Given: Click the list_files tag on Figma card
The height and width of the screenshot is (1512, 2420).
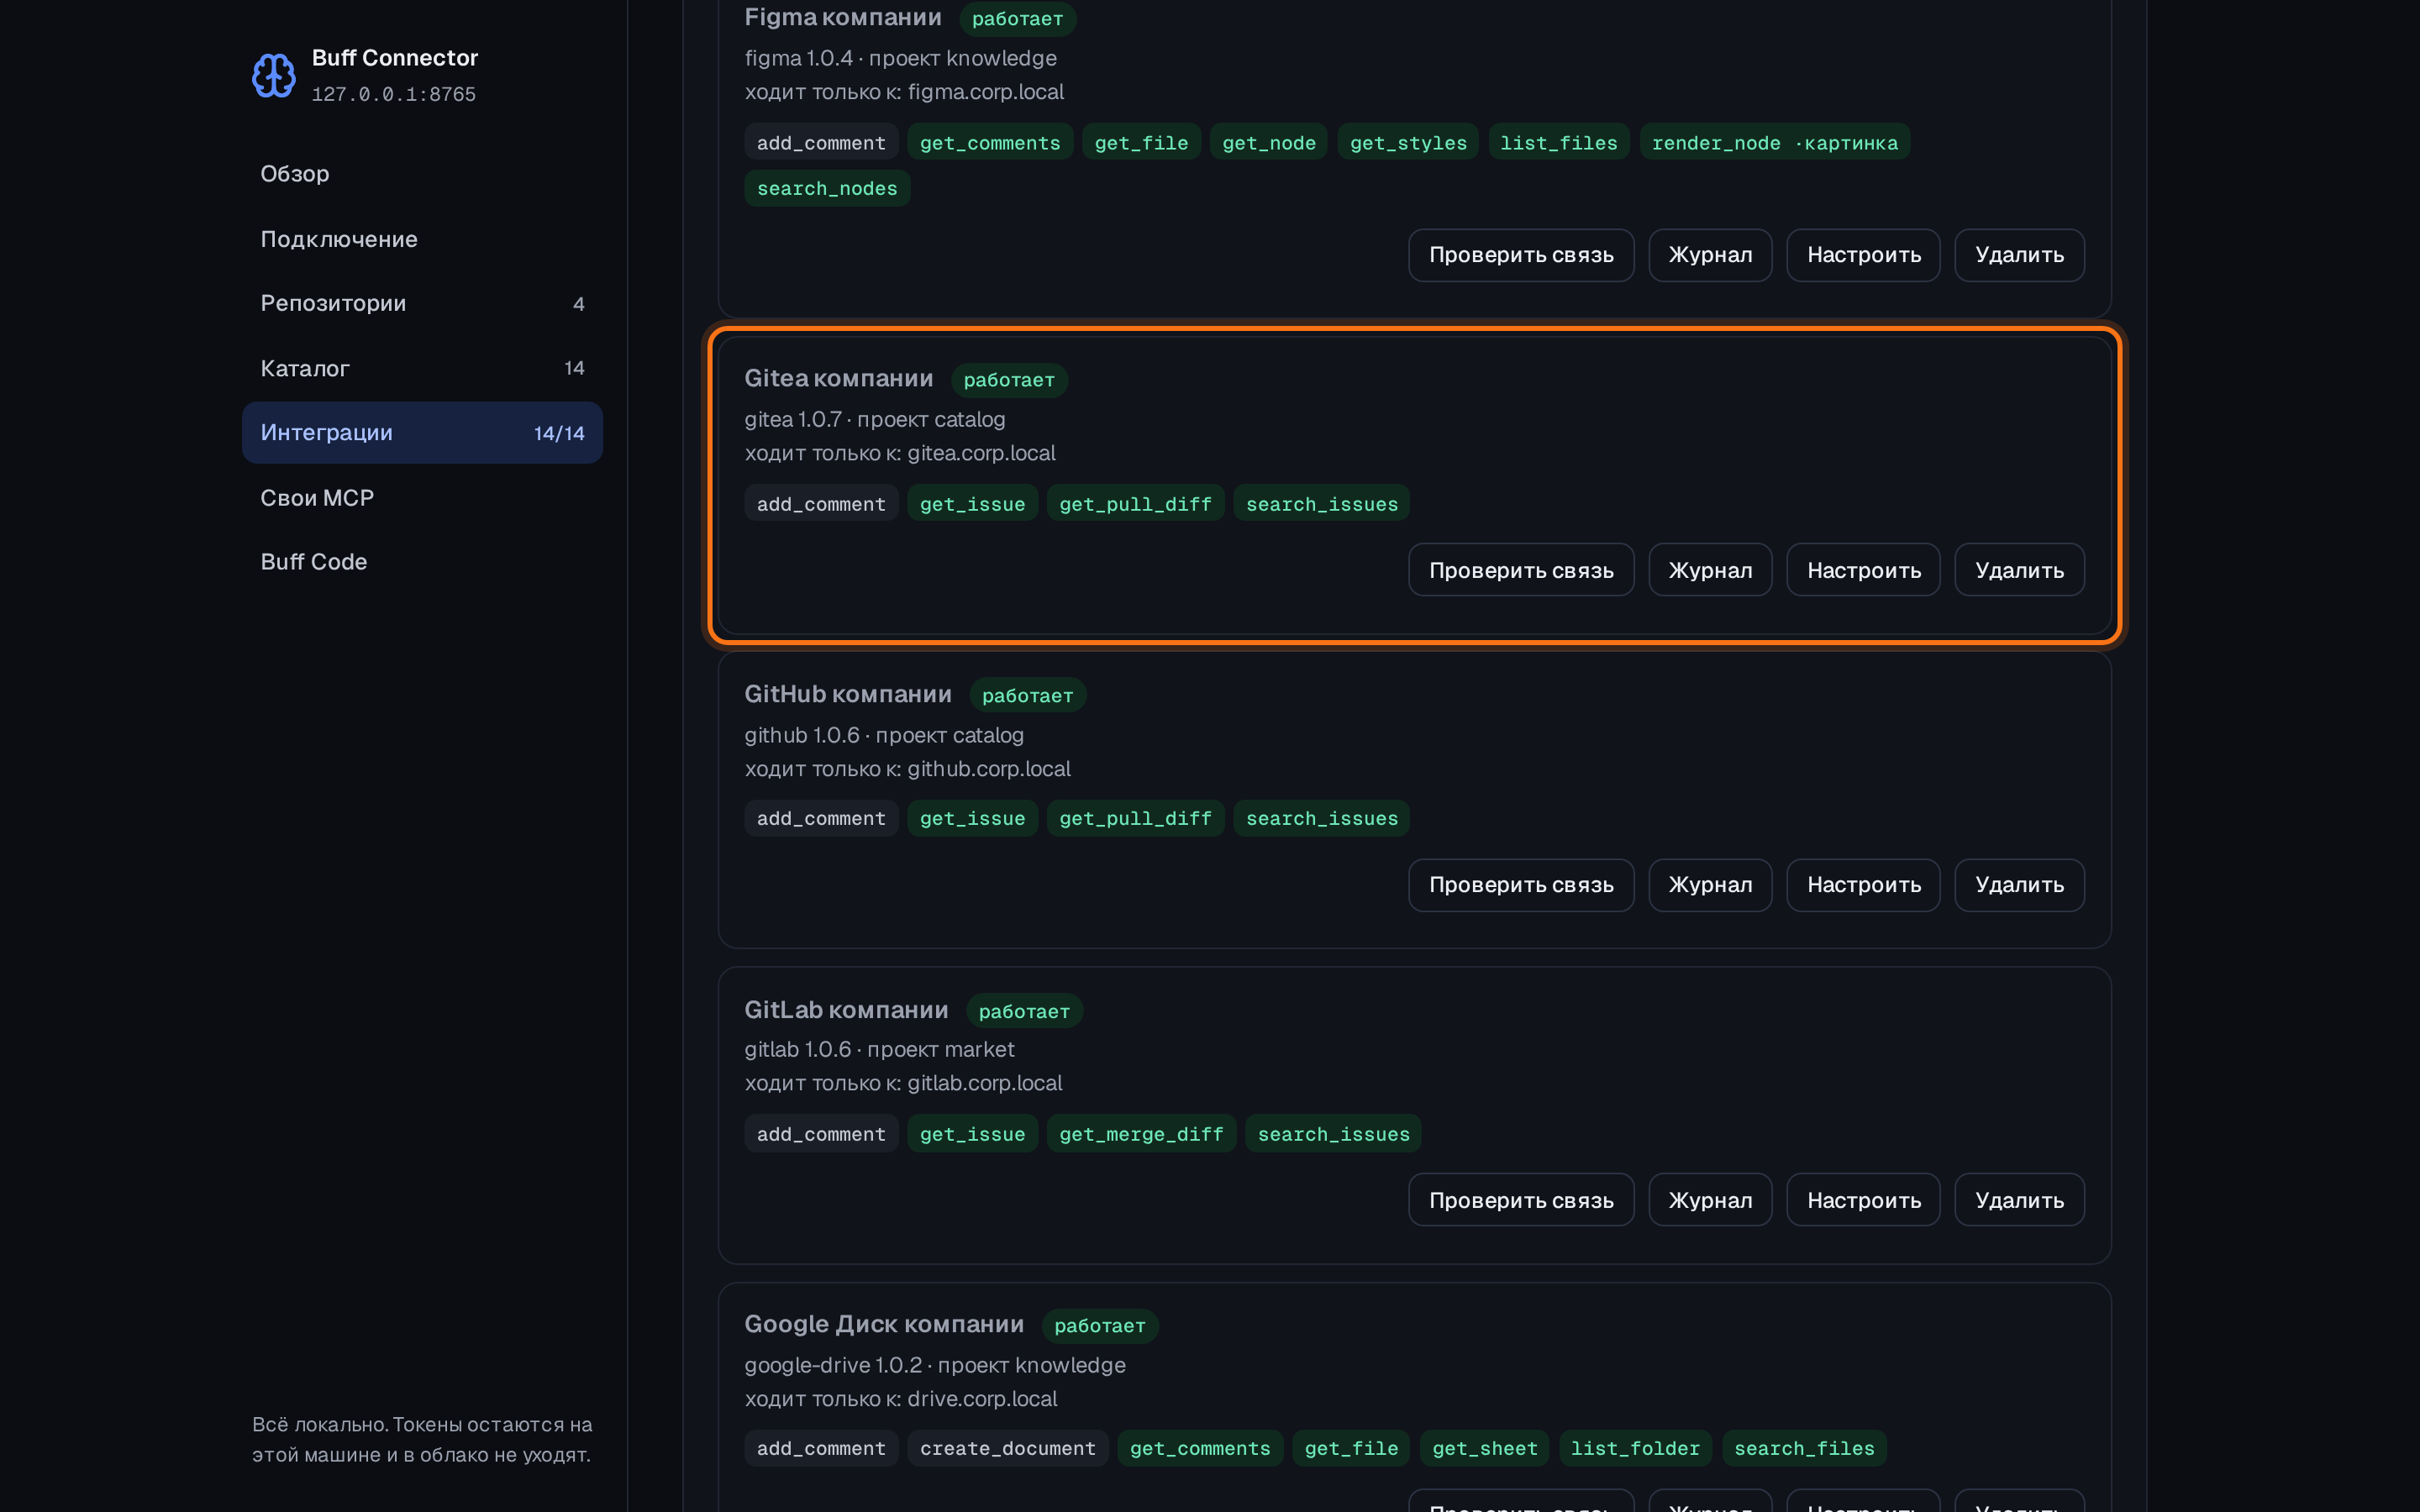Looking at the screenshot, I should coord(1558,143).
